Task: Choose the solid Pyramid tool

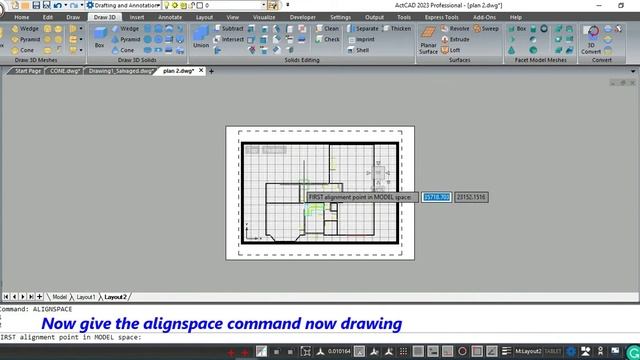Action: pos(126,39)
